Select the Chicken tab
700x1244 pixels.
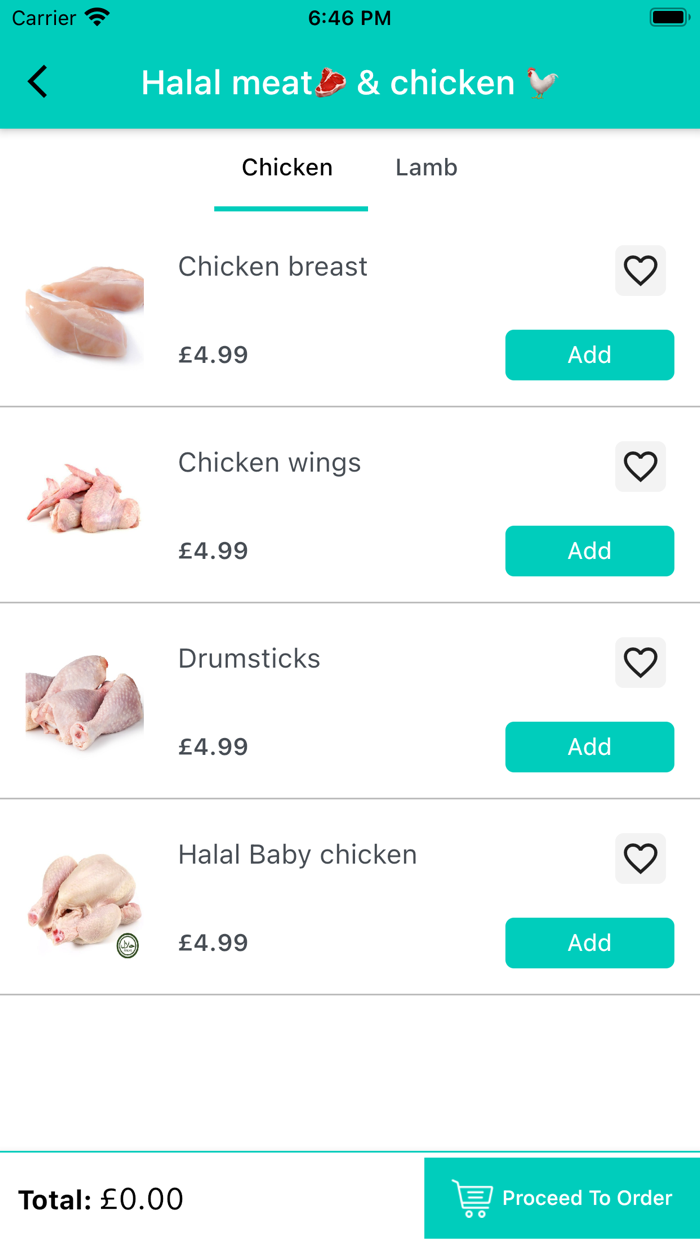point(287,168)
